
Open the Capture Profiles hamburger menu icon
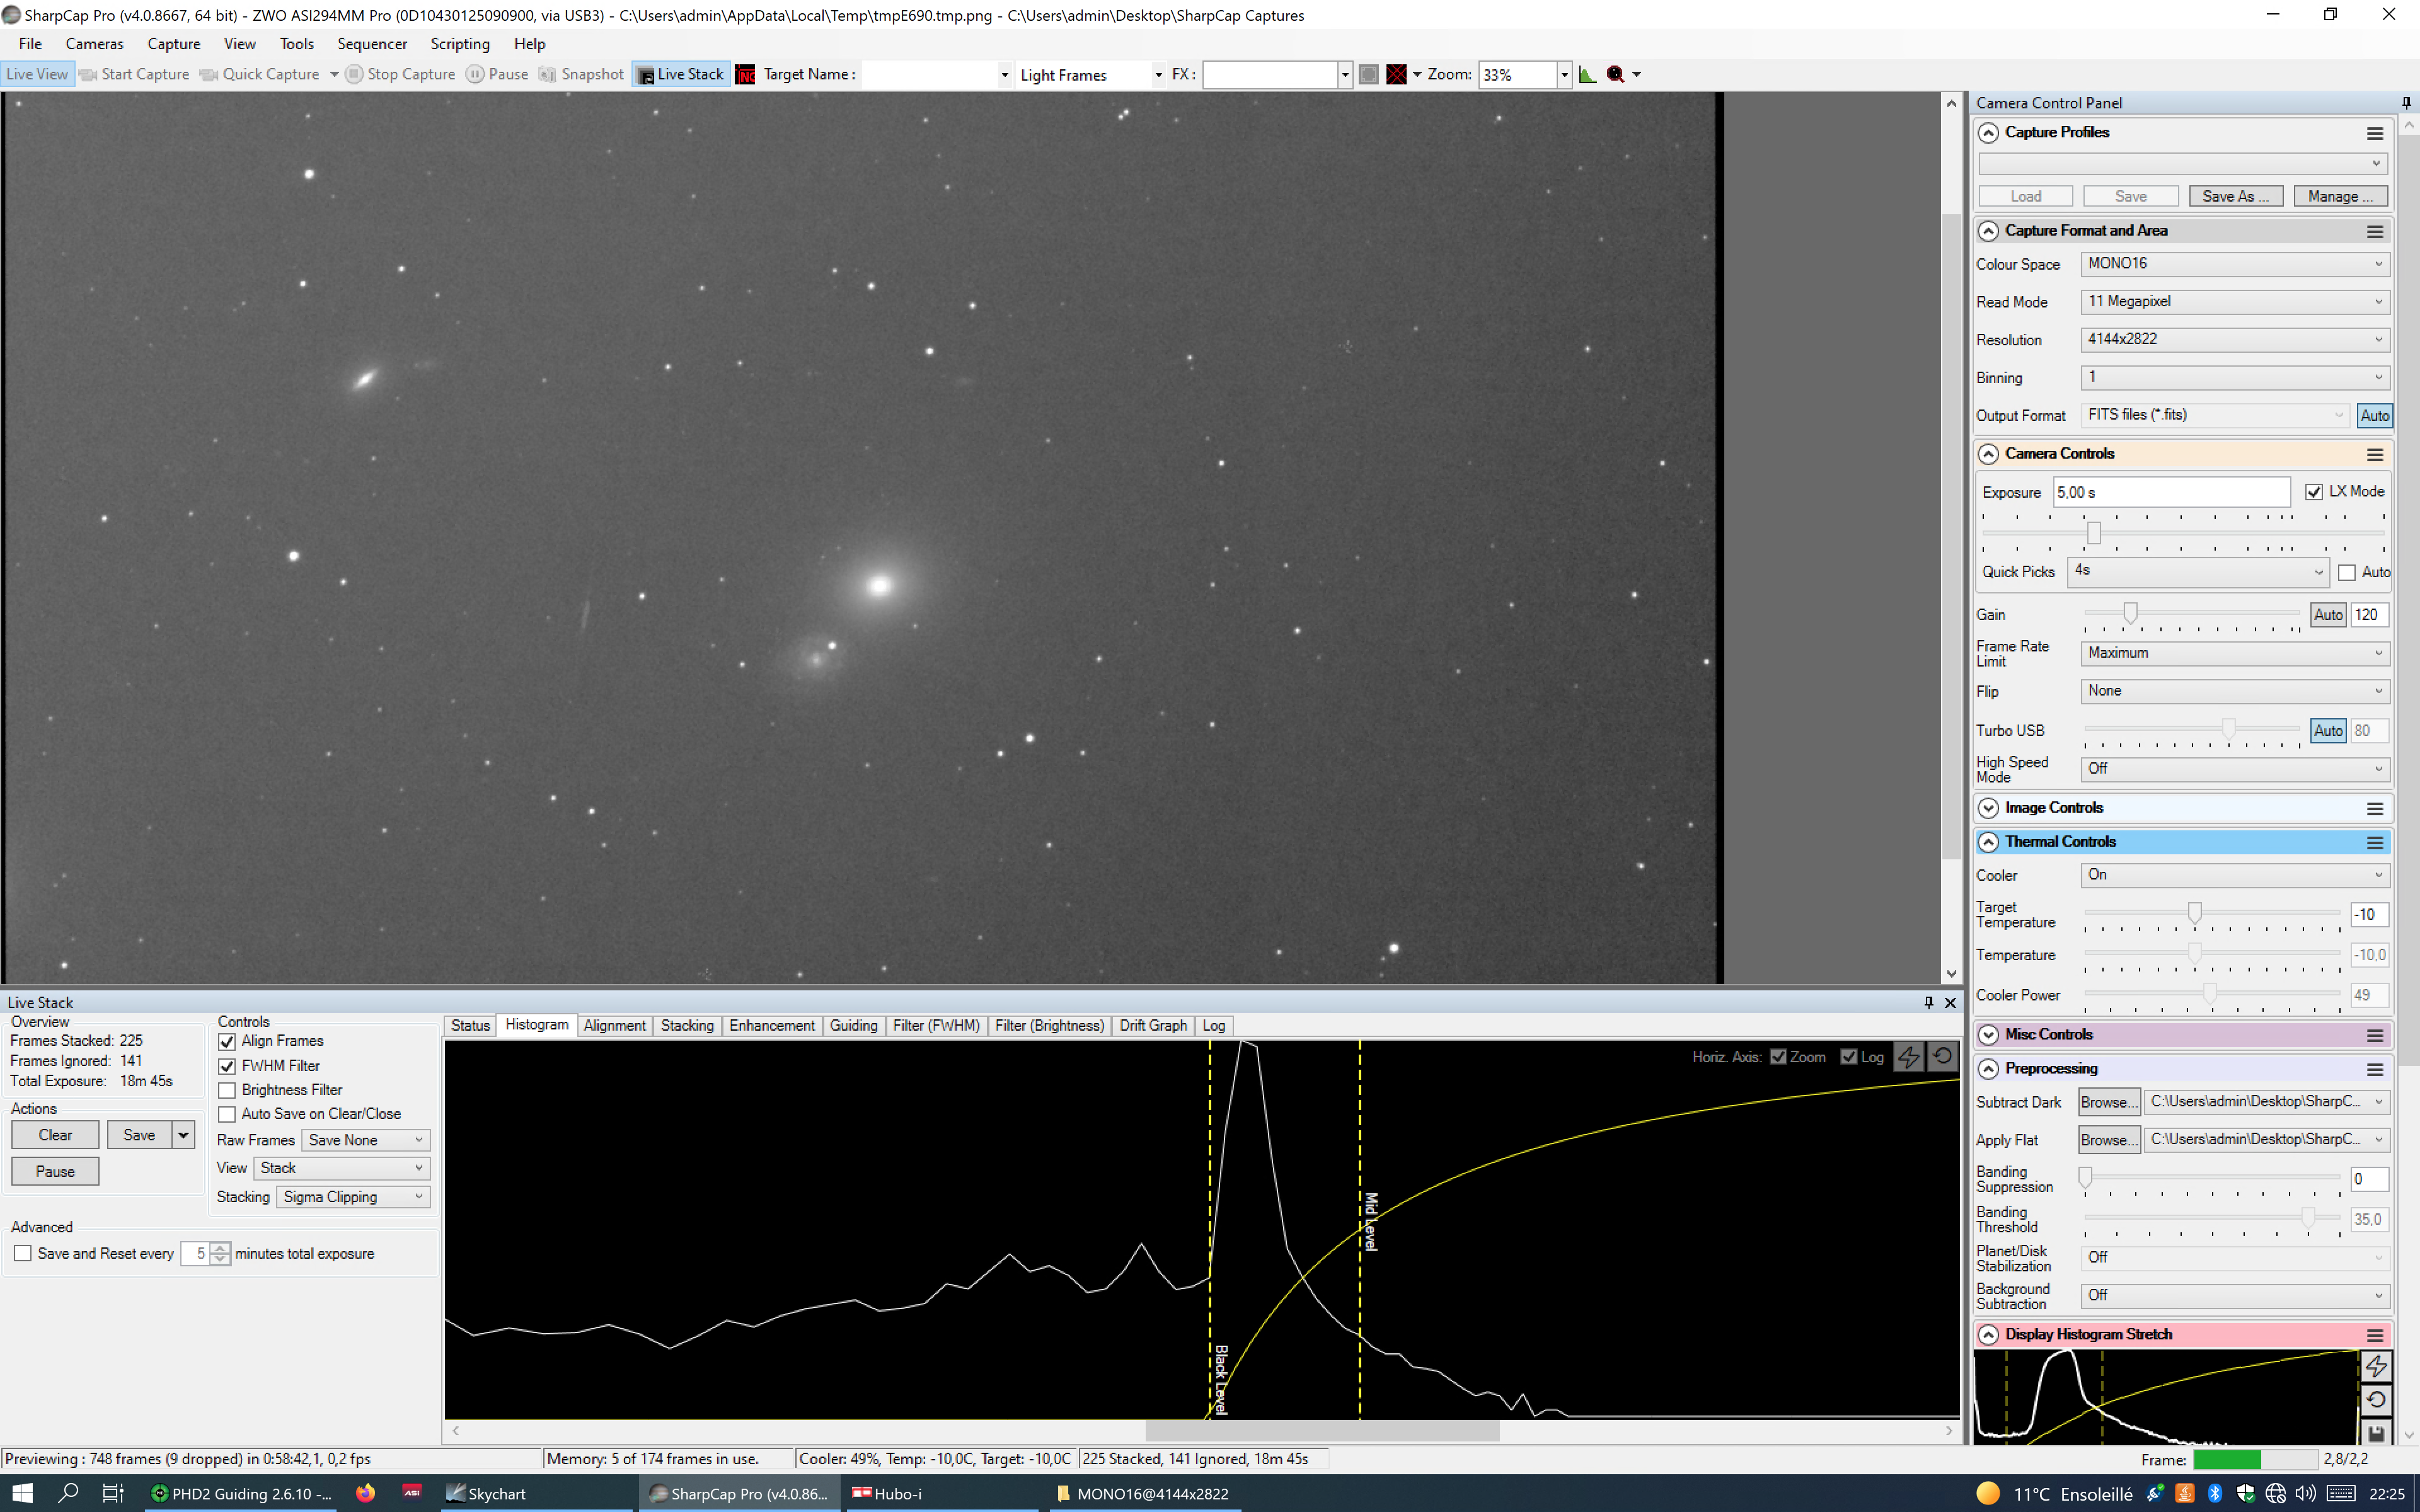coord(2374,133)
